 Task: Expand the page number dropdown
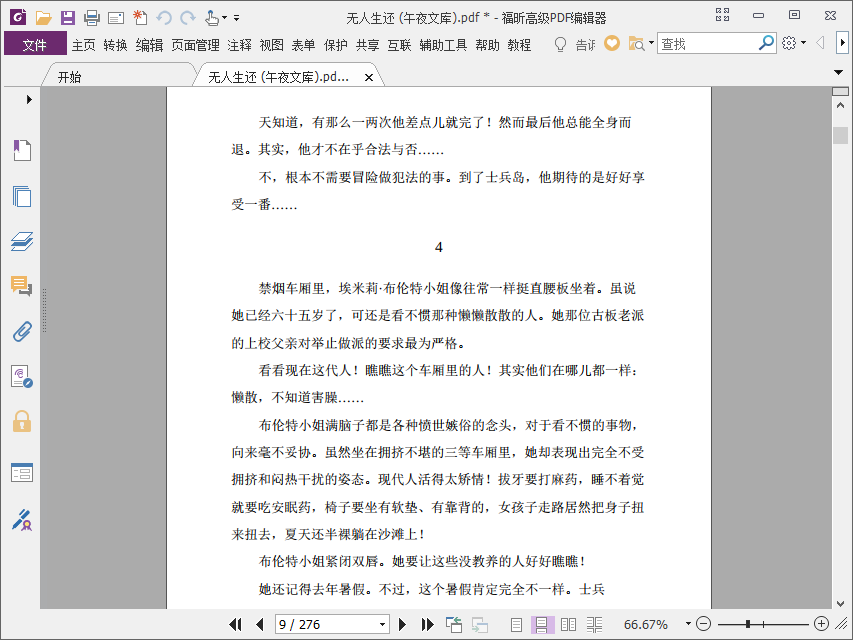382,624
